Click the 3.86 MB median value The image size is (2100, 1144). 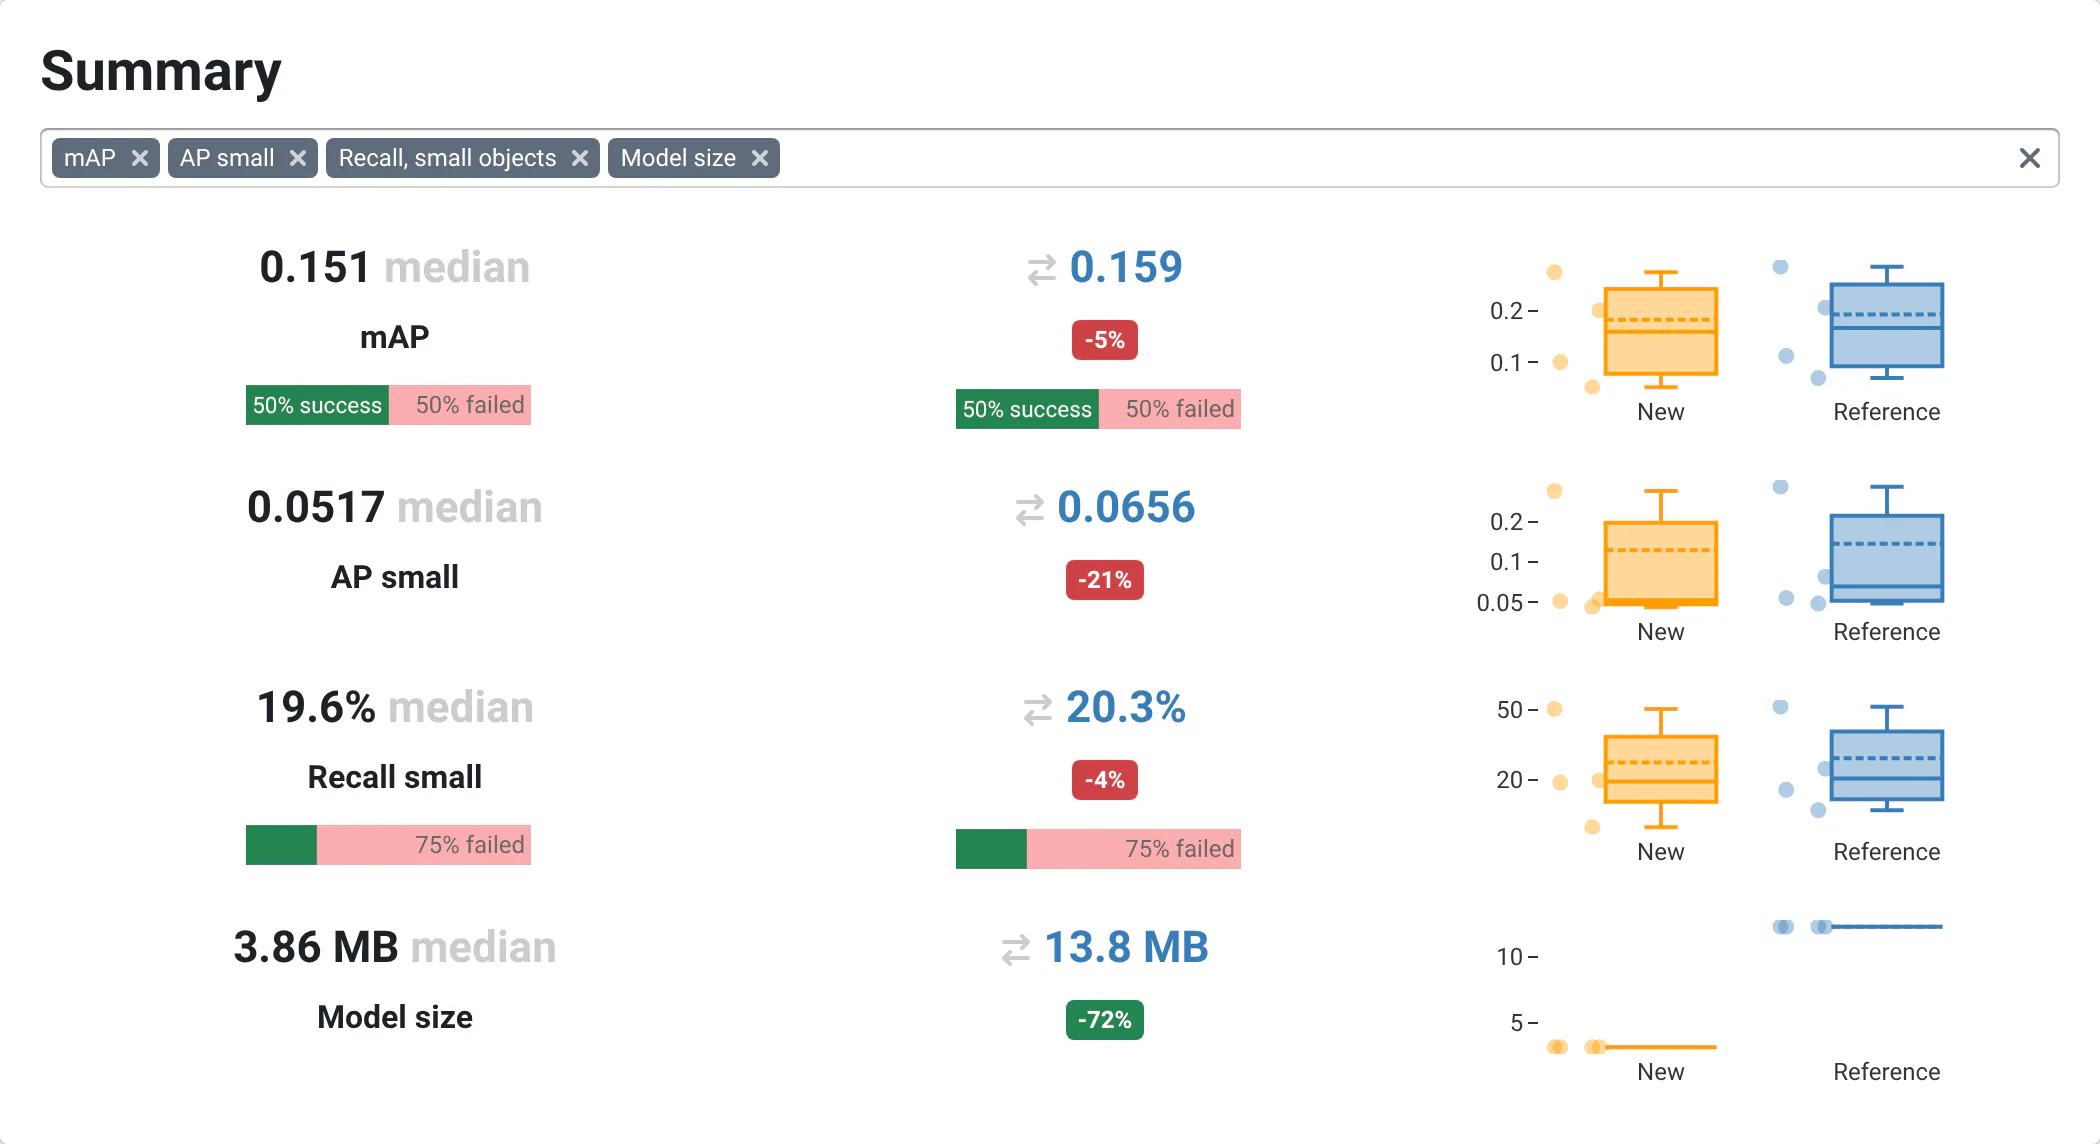tap(394, 948)
